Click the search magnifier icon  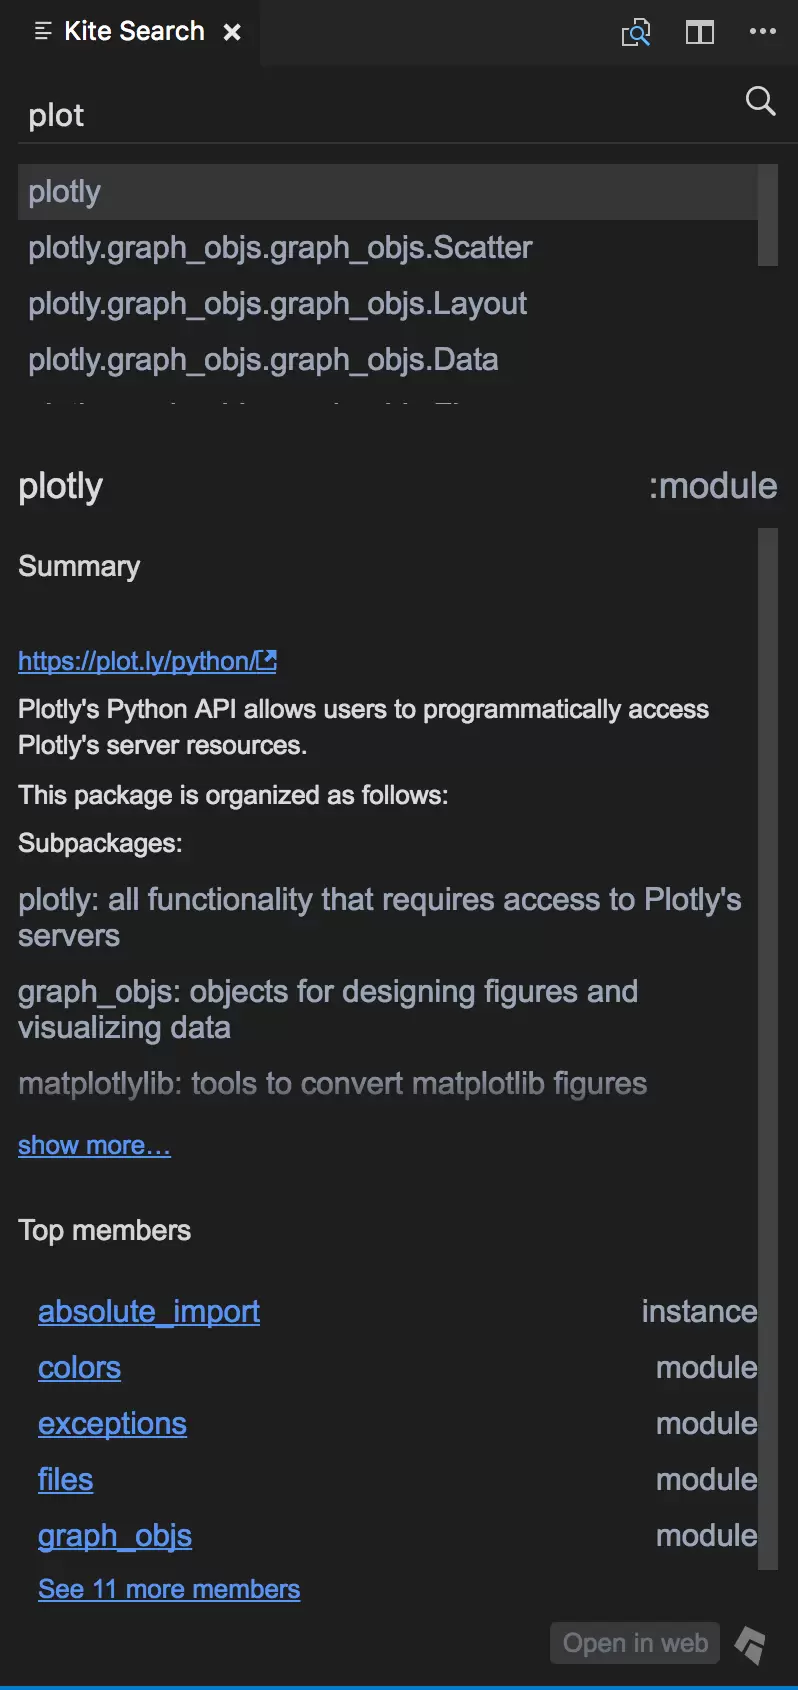pos(761,101)
